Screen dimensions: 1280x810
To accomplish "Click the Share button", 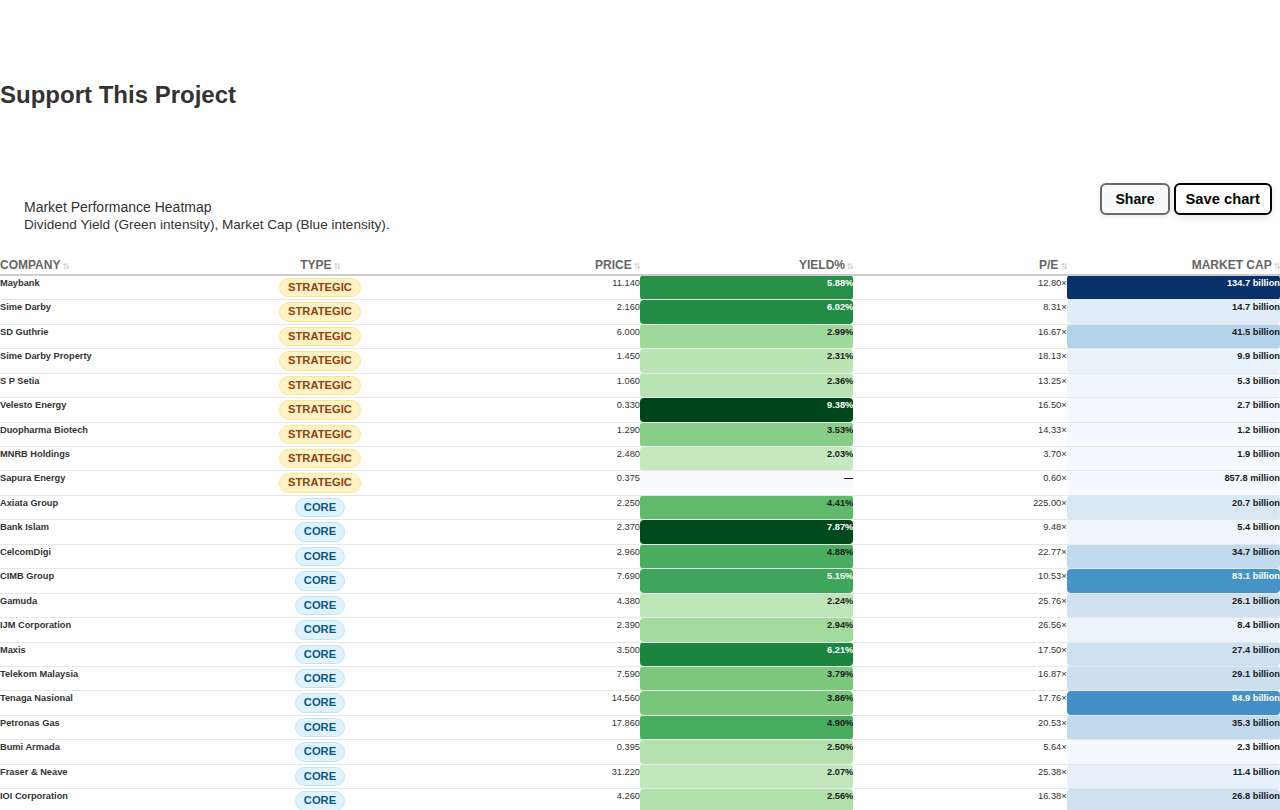I will coord(1135,199).
